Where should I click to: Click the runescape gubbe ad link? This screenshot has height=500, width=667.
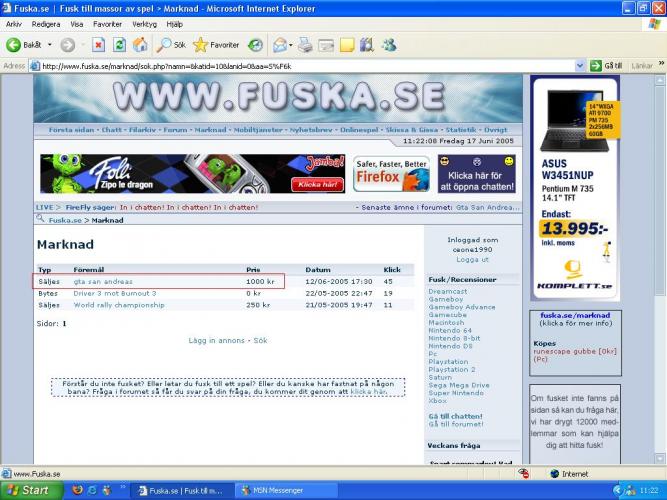(x=575, y=355)
